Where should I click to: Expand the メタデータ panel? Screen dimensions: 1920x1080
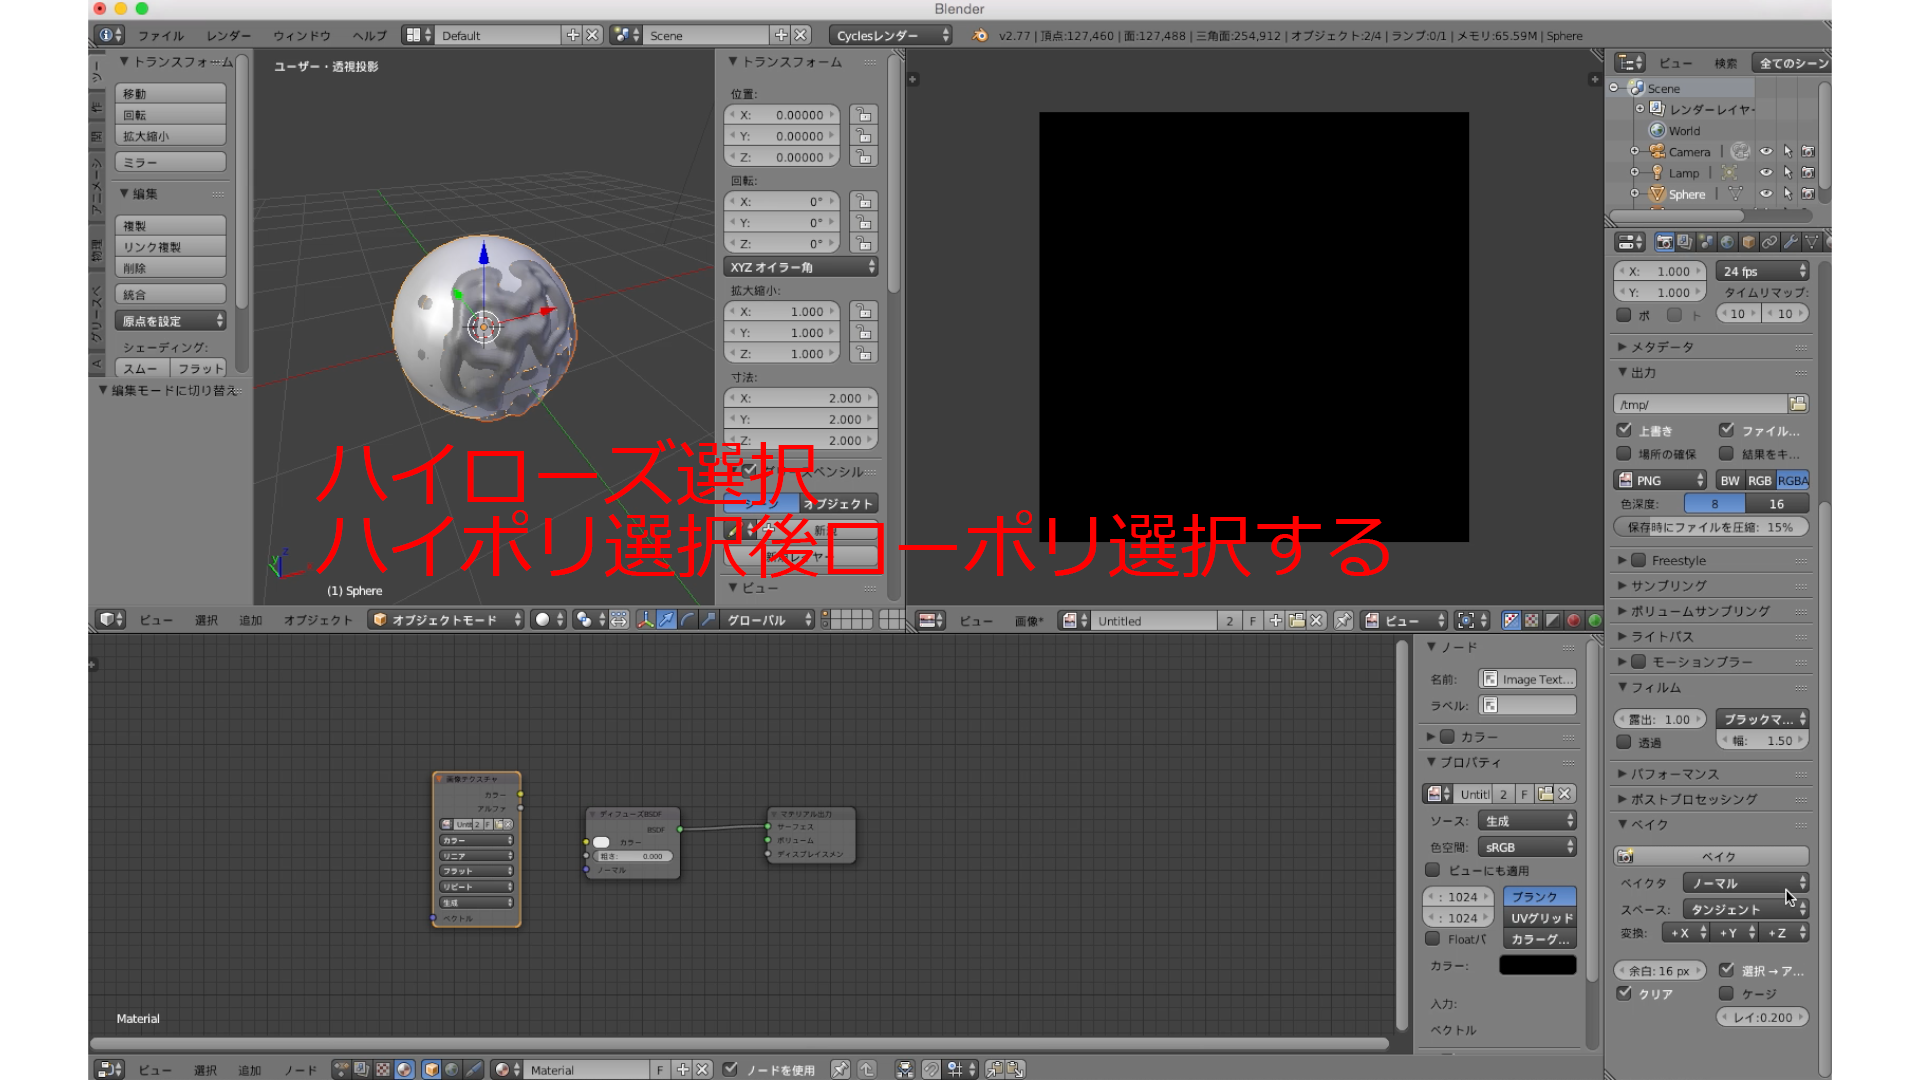pyautogui.click(x=1662, y=347)
